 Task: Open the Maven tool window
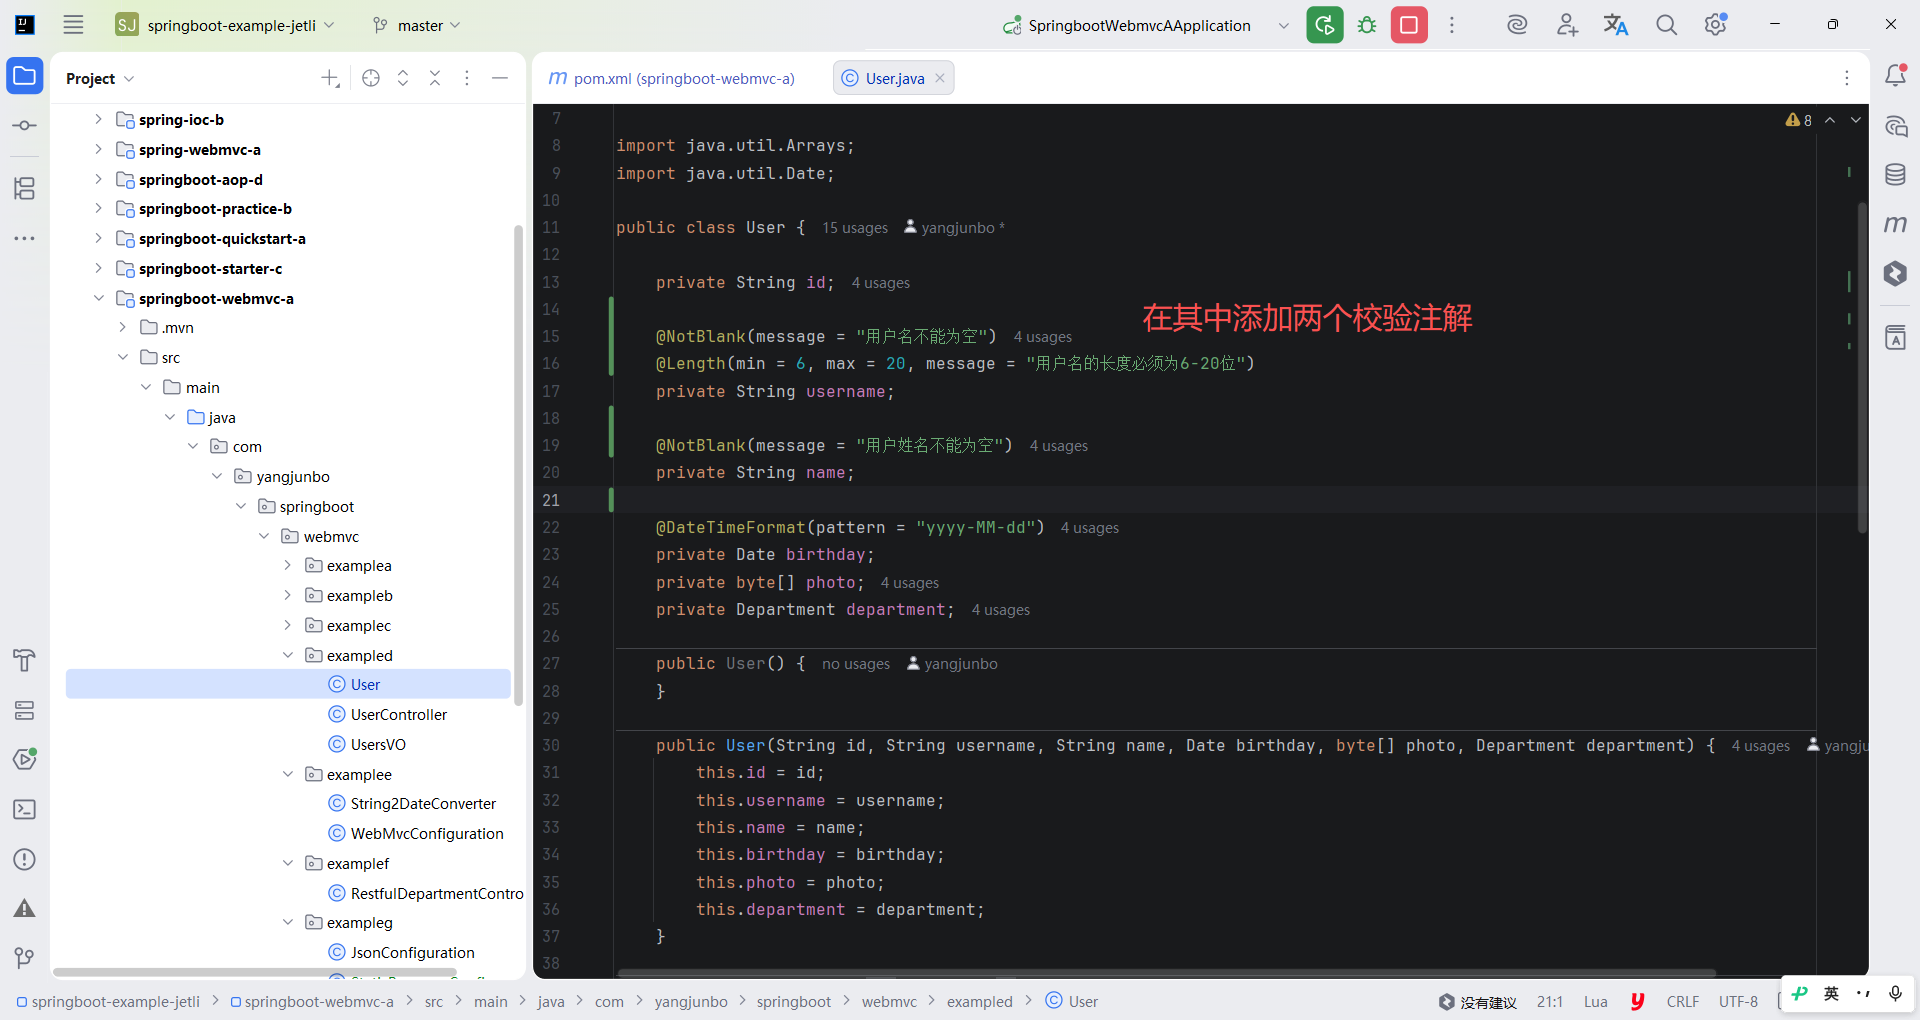(1895, 224)
